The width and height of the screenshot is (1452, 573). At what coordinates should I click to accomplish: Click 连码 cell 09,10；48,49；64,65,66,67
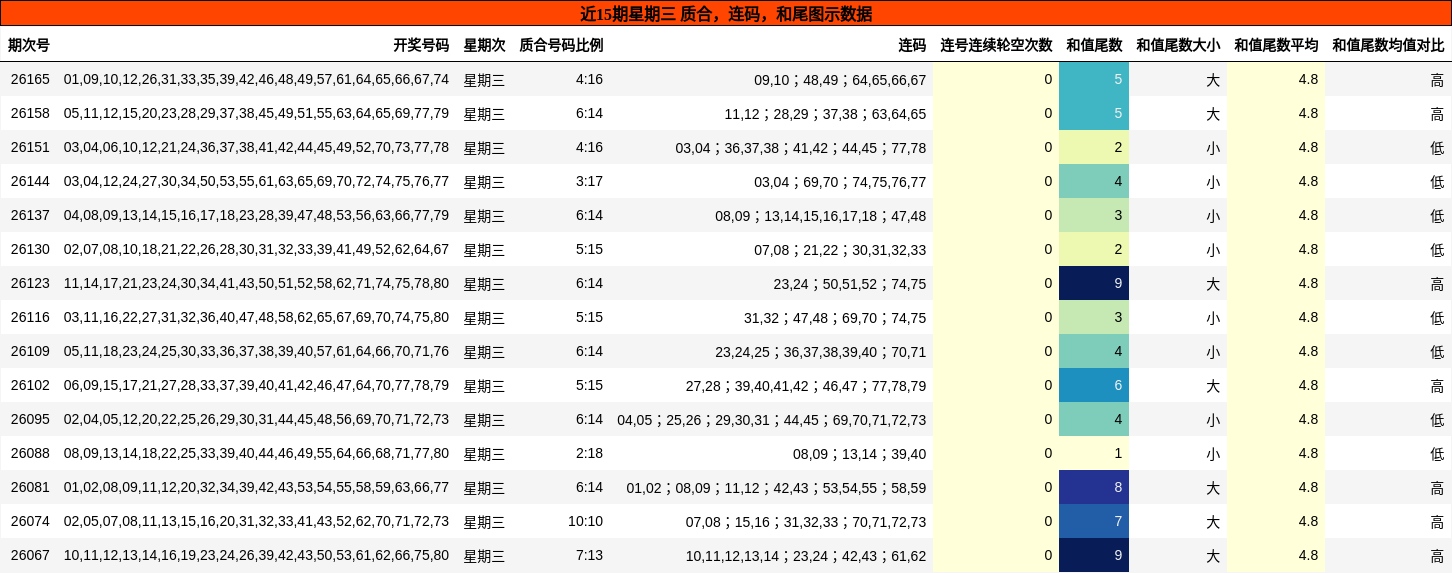[x=840, y=79]
